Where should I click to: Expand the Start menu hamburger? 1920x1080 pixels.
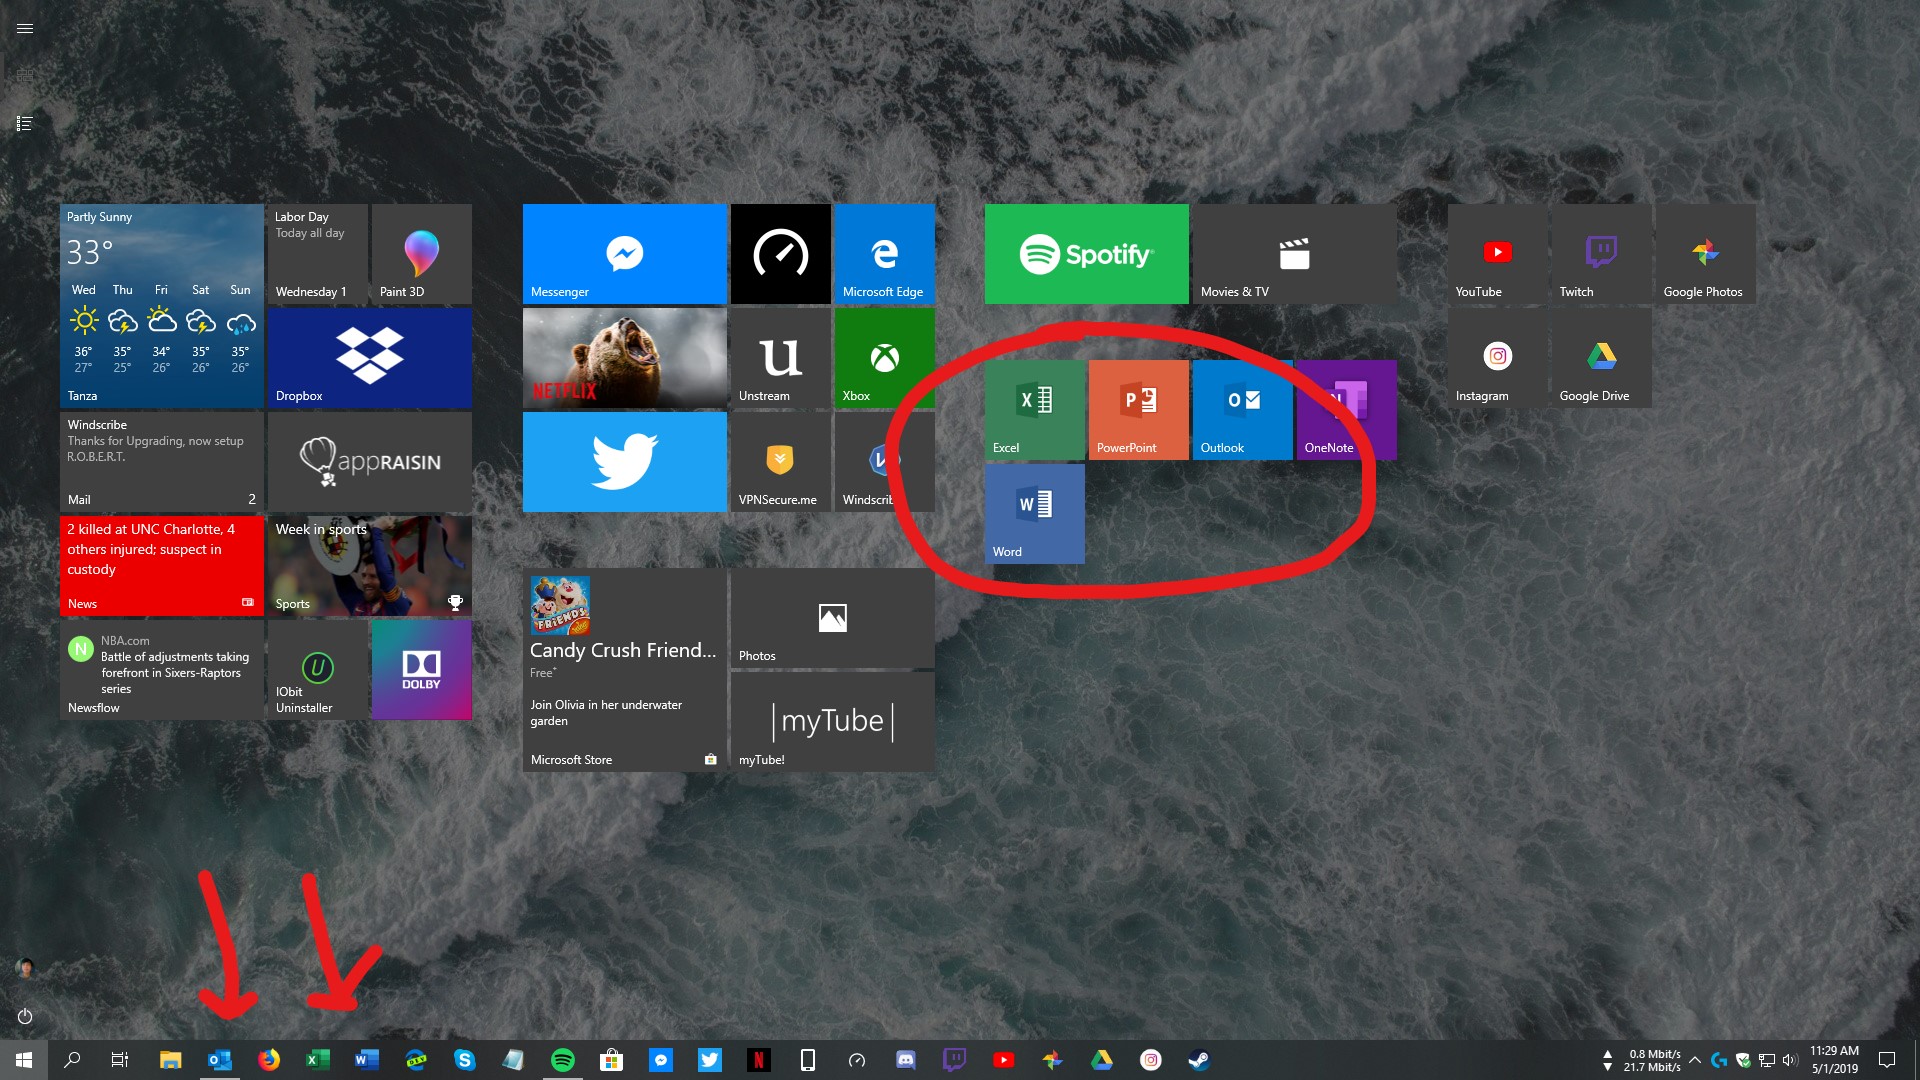[25, 28]
